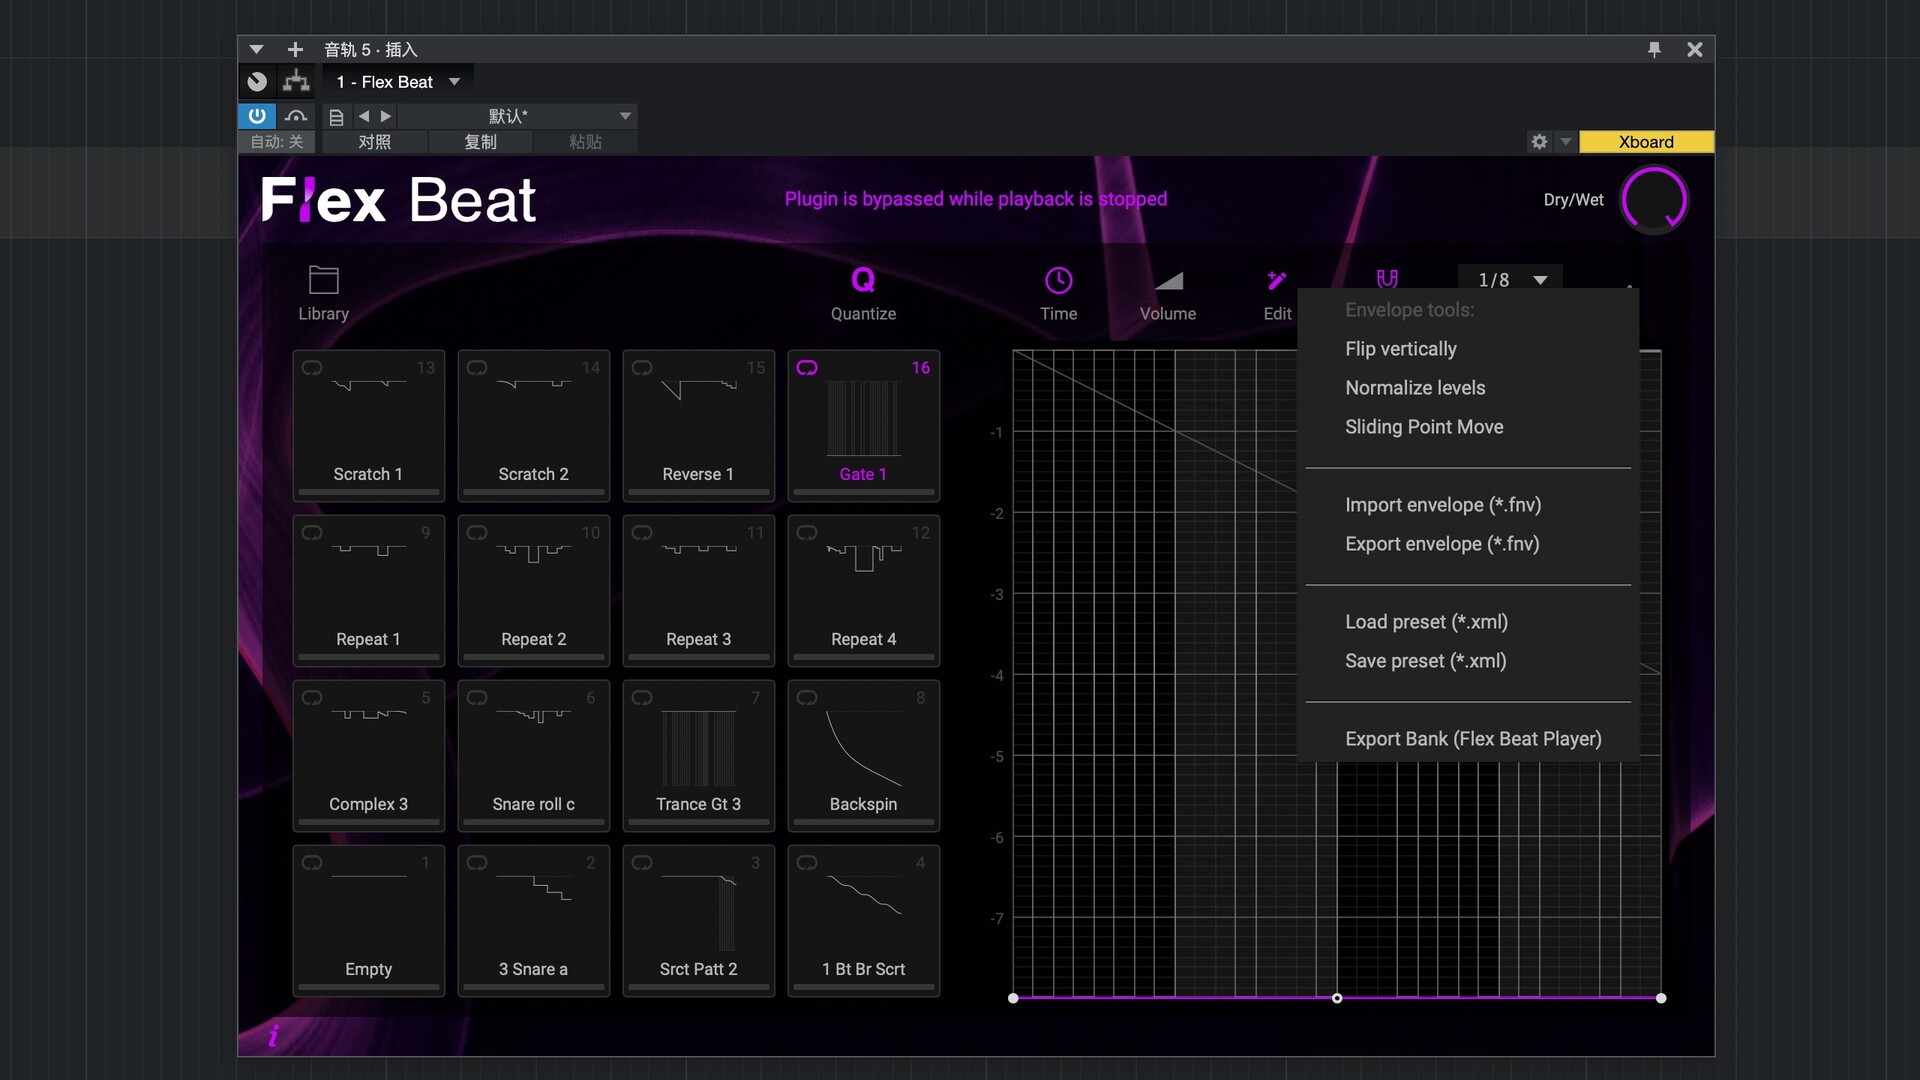The width and height of the screenshot is (1920, 1080).
Task: Toggle the plugin power bypass button
Action: (x=257, y=116)
